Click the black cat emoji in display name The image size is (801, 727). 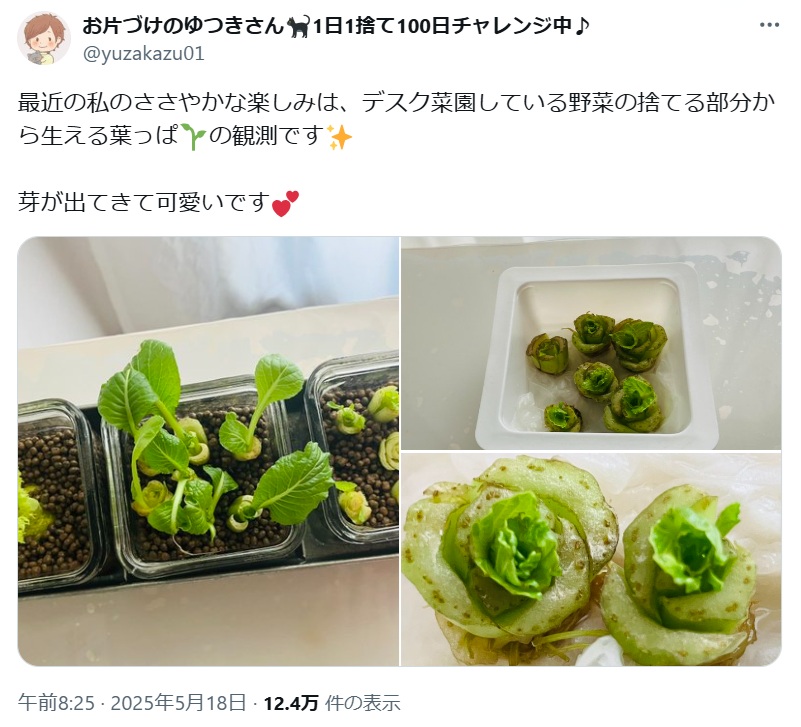tap(298, 26)
